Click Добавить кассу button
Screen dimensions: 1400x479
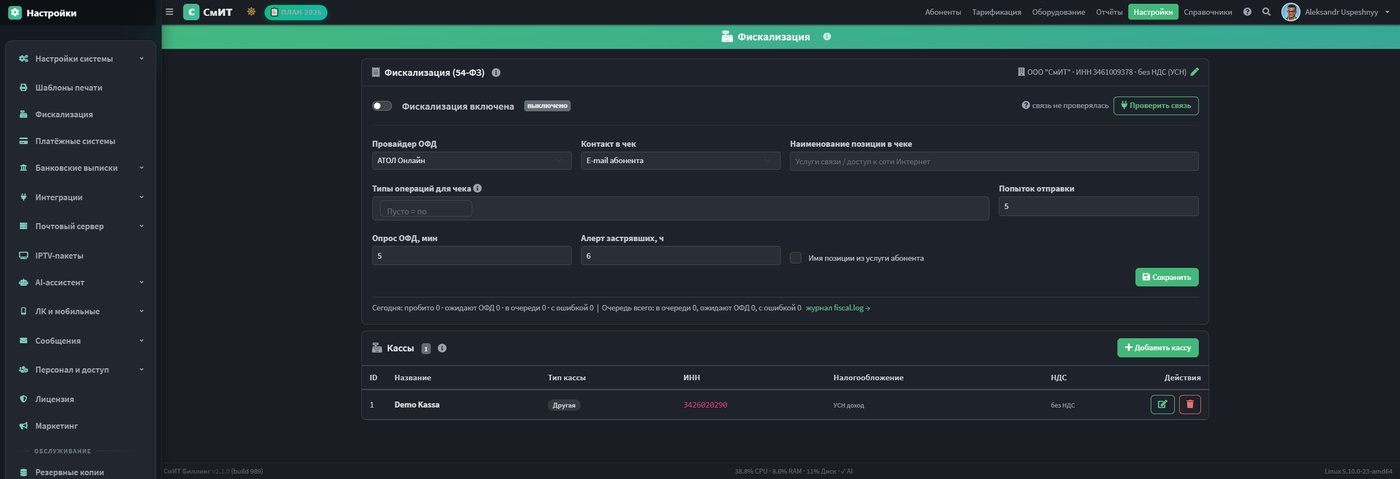pos(1158,347)
